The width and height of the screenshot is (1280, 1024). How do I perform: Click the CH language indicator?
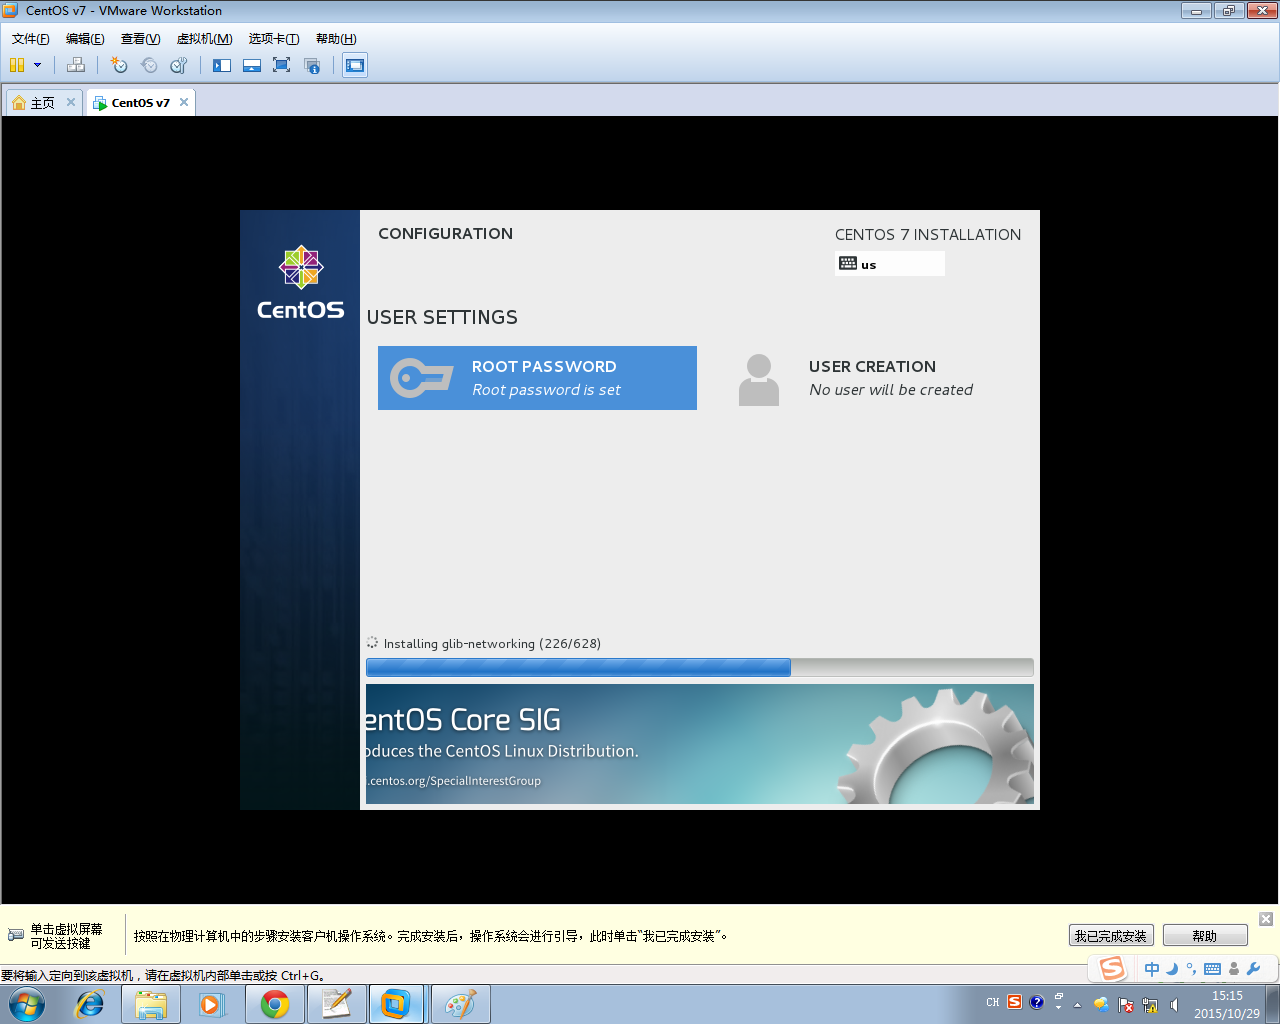pyautogui.click(x=993, y=1002)
